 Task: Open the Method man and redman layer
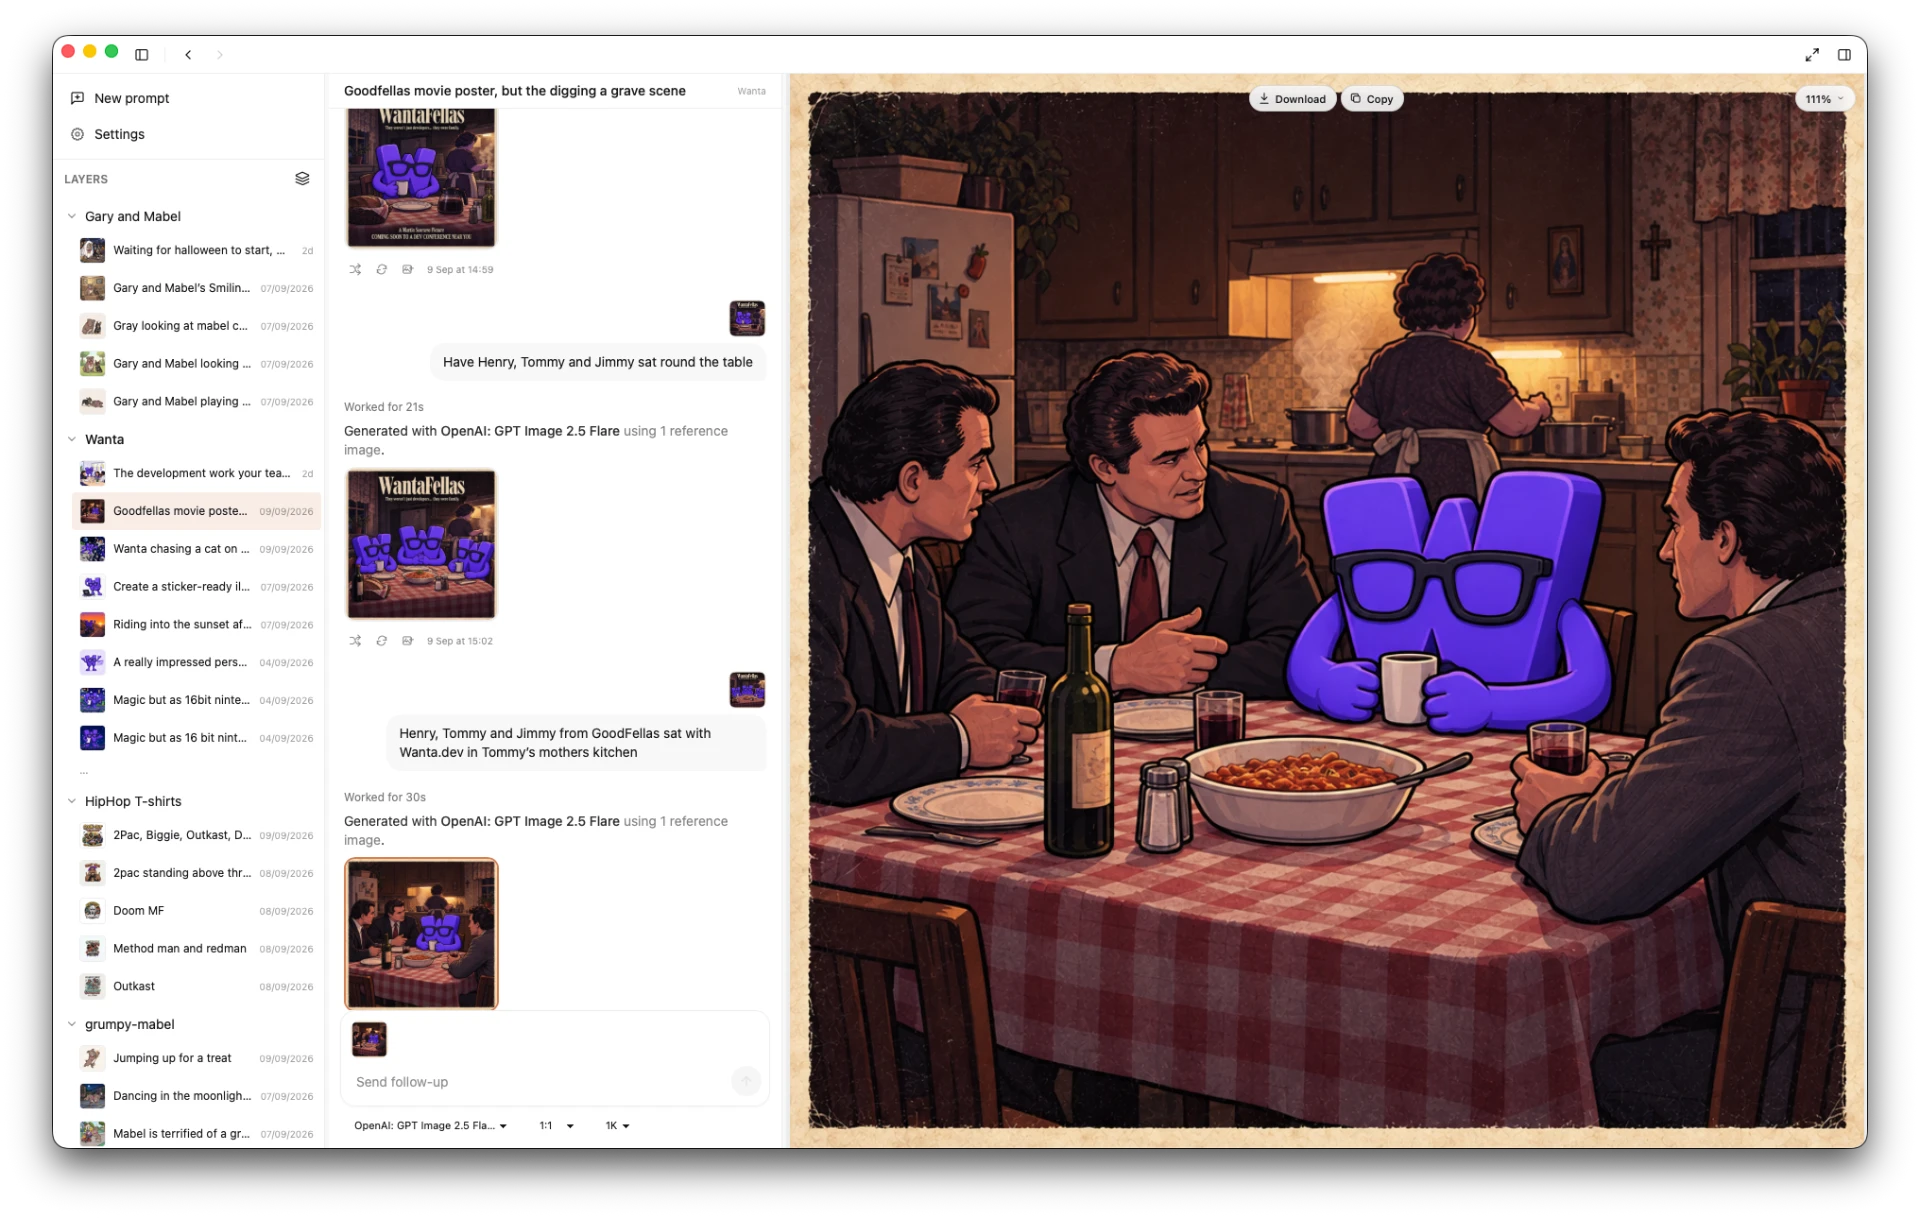tap(196, 949)
